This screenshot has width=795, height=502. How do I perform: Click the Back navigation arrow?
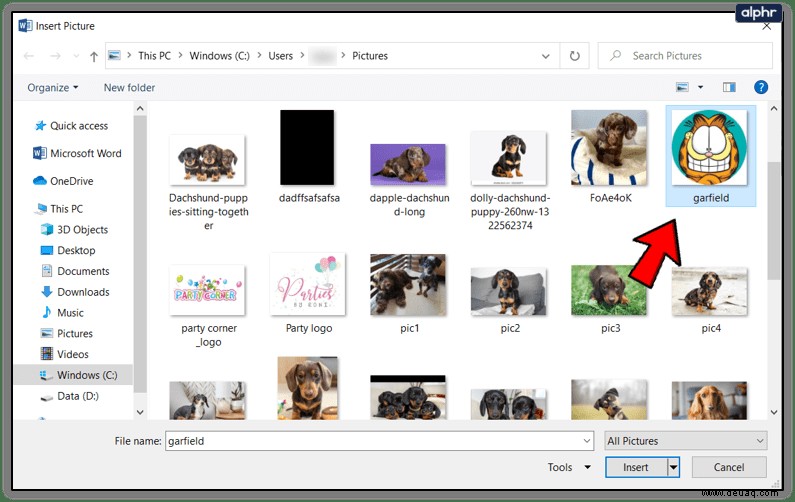point(29,56)
